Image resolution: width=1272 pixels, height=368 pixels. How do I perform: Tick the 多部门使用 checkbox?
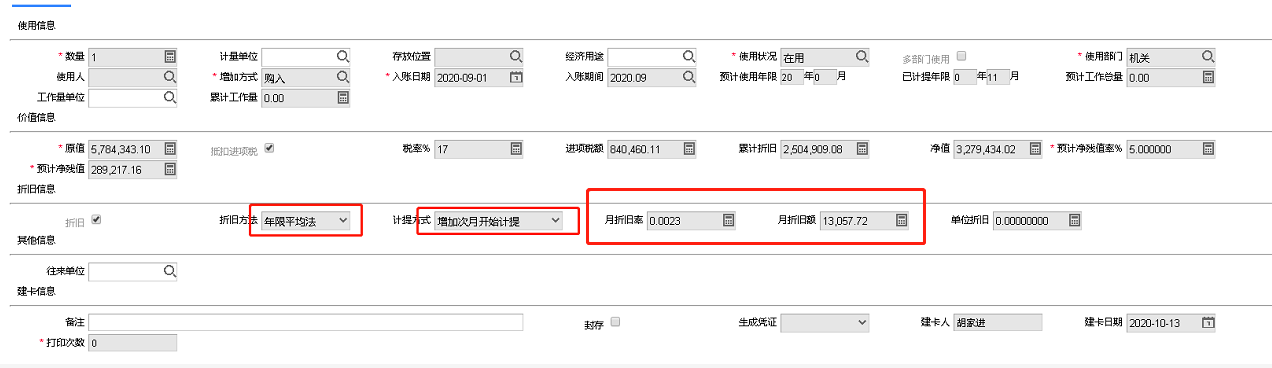[961, 56]
